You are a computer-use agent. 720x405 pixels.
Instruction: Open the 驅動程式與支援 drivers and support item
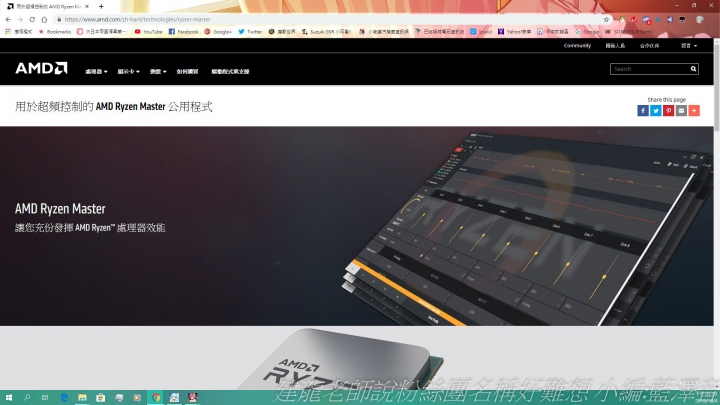[230, 72]
